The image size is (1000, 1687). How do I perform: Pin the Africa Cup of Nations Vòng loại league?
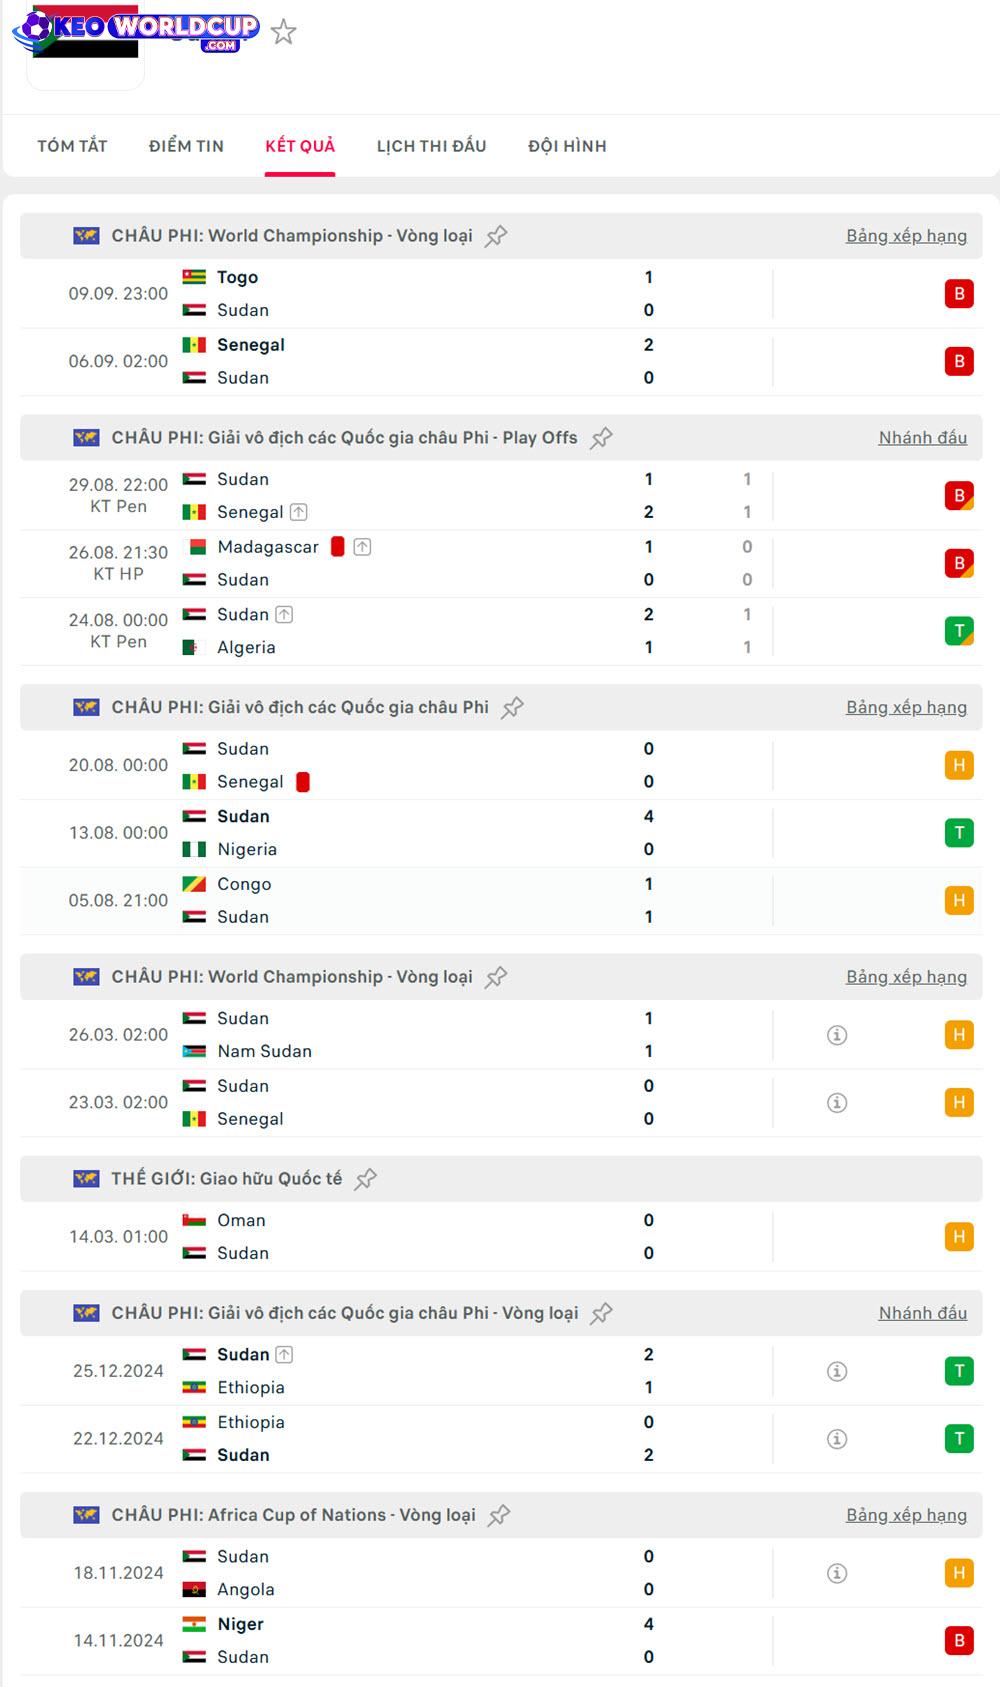click(499, 1516)
